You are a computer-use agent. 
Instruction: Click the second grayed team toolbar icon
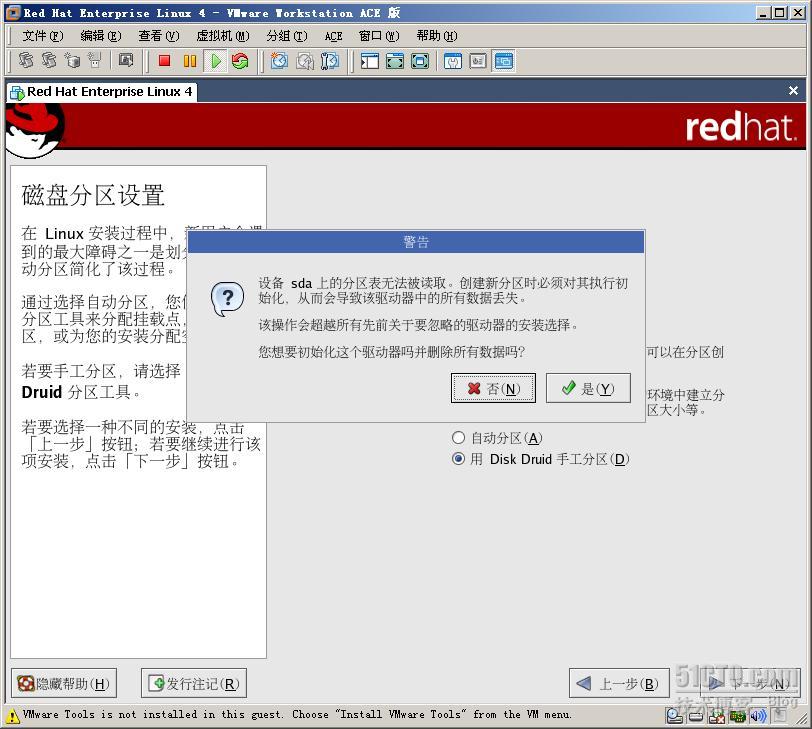click(x=49, y=61)
